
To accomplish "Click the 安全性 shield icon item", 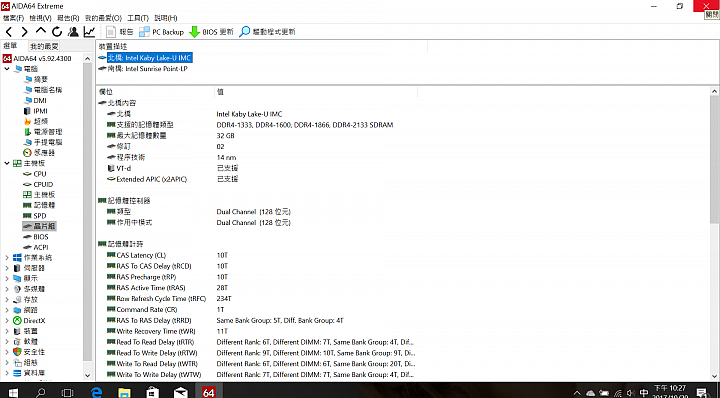I will pos(17,352).
